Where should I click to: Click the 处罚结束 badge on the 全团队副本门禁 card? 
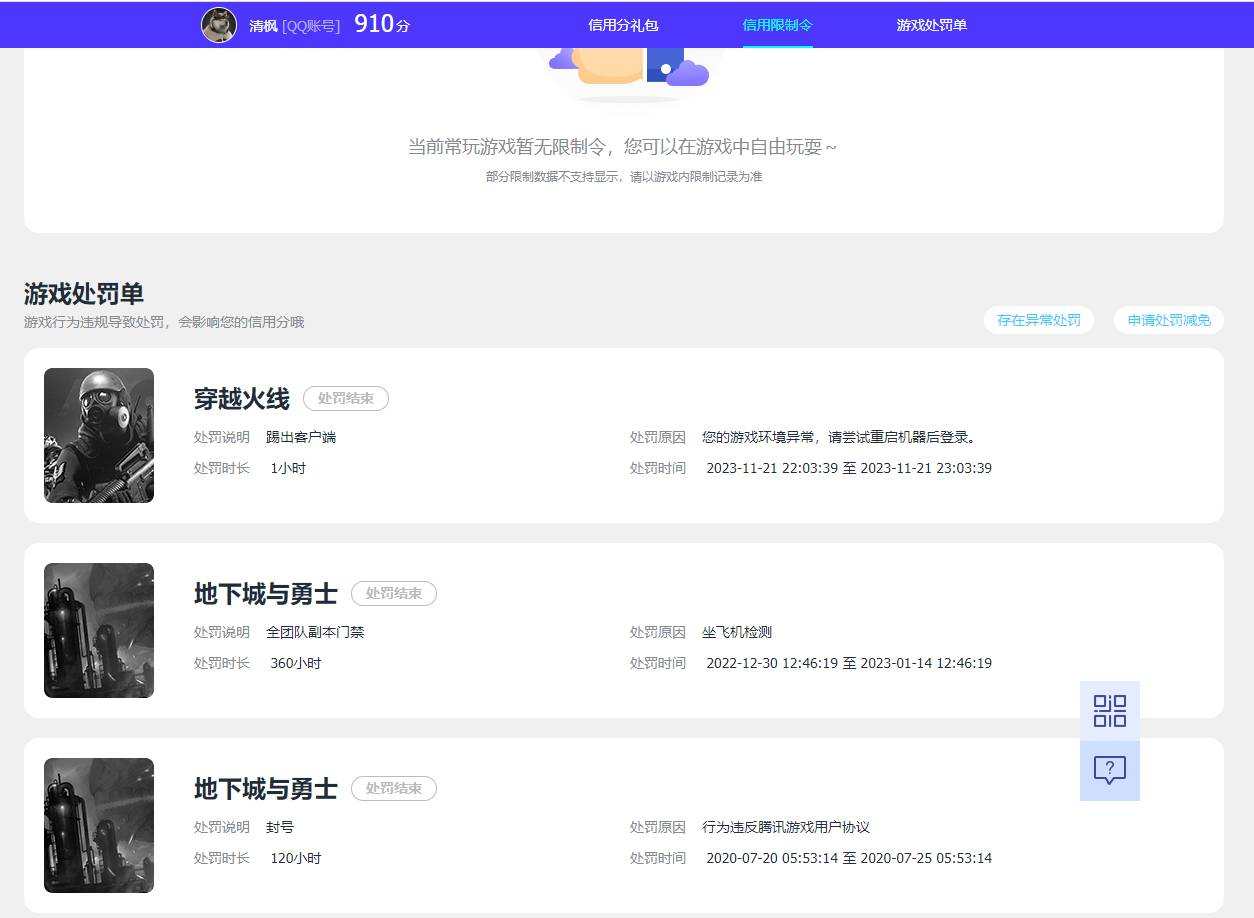394,593
